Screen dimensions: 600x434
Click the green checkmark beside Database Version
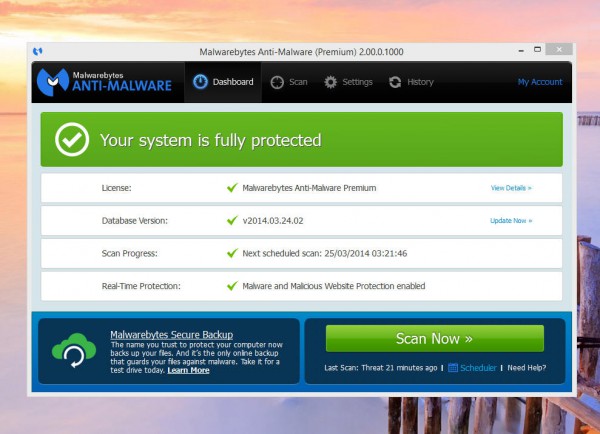232,220
